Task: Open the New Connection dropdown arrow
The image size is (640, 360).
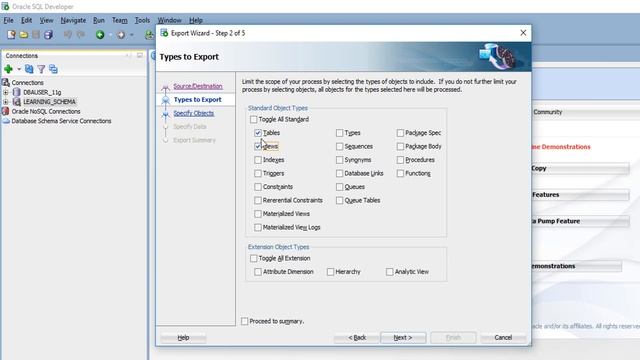Action: [19, 69]
